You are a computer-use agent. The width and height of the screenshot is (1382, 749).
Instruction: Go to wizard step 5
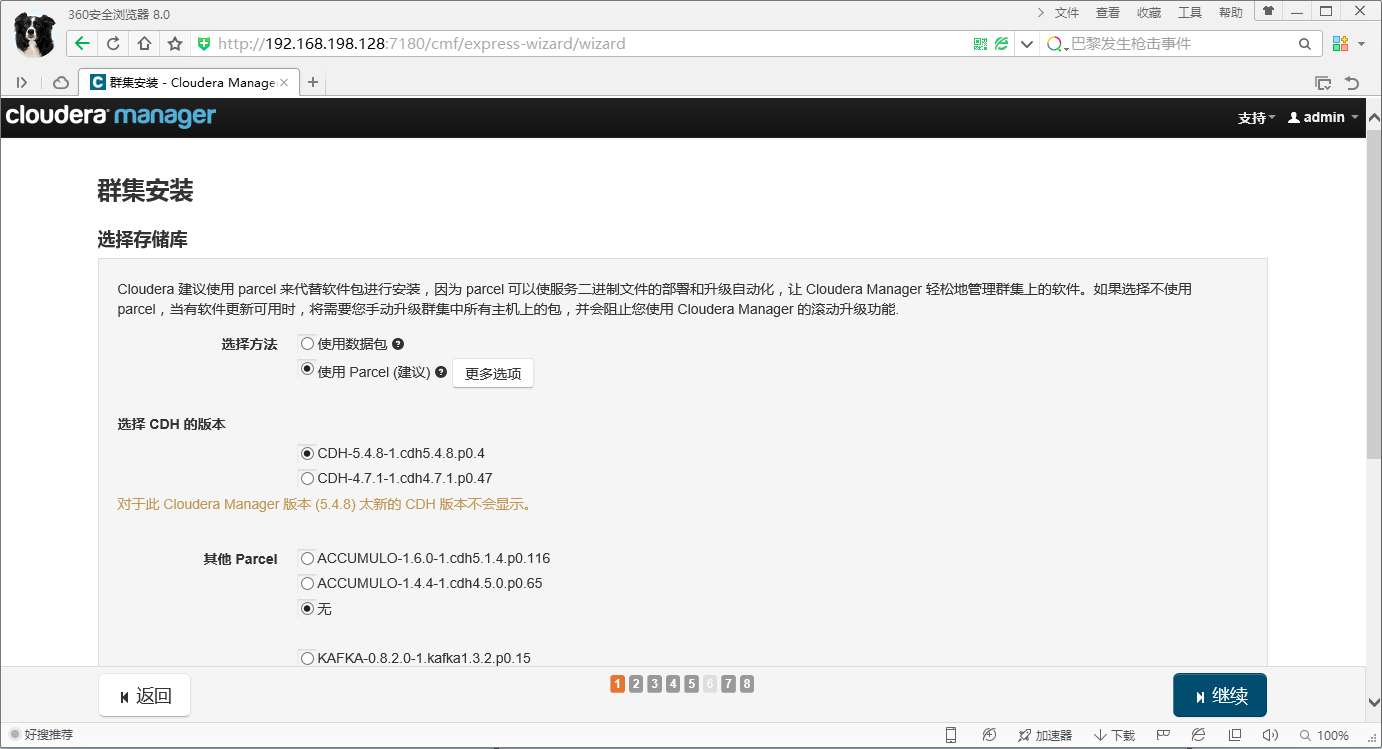pyautogui.click(x=691, y=684)
